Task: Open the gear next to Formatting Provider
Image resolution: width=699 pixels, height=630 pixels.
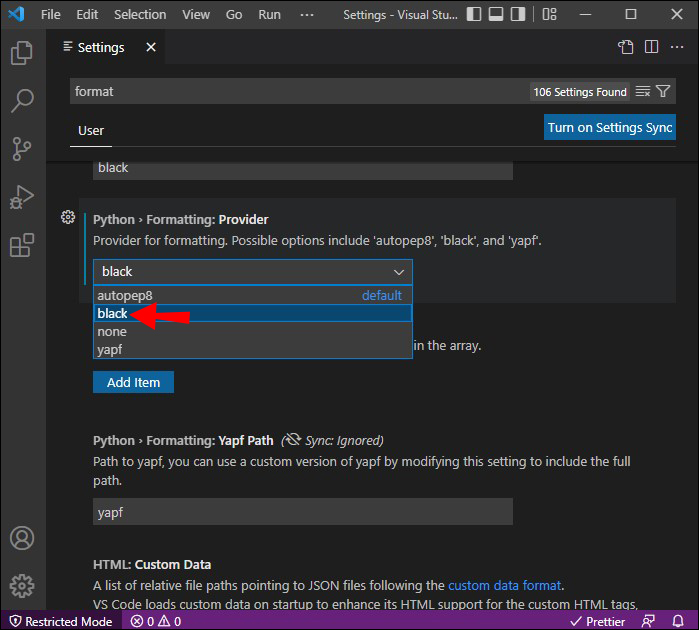Action: click(68, 218)
